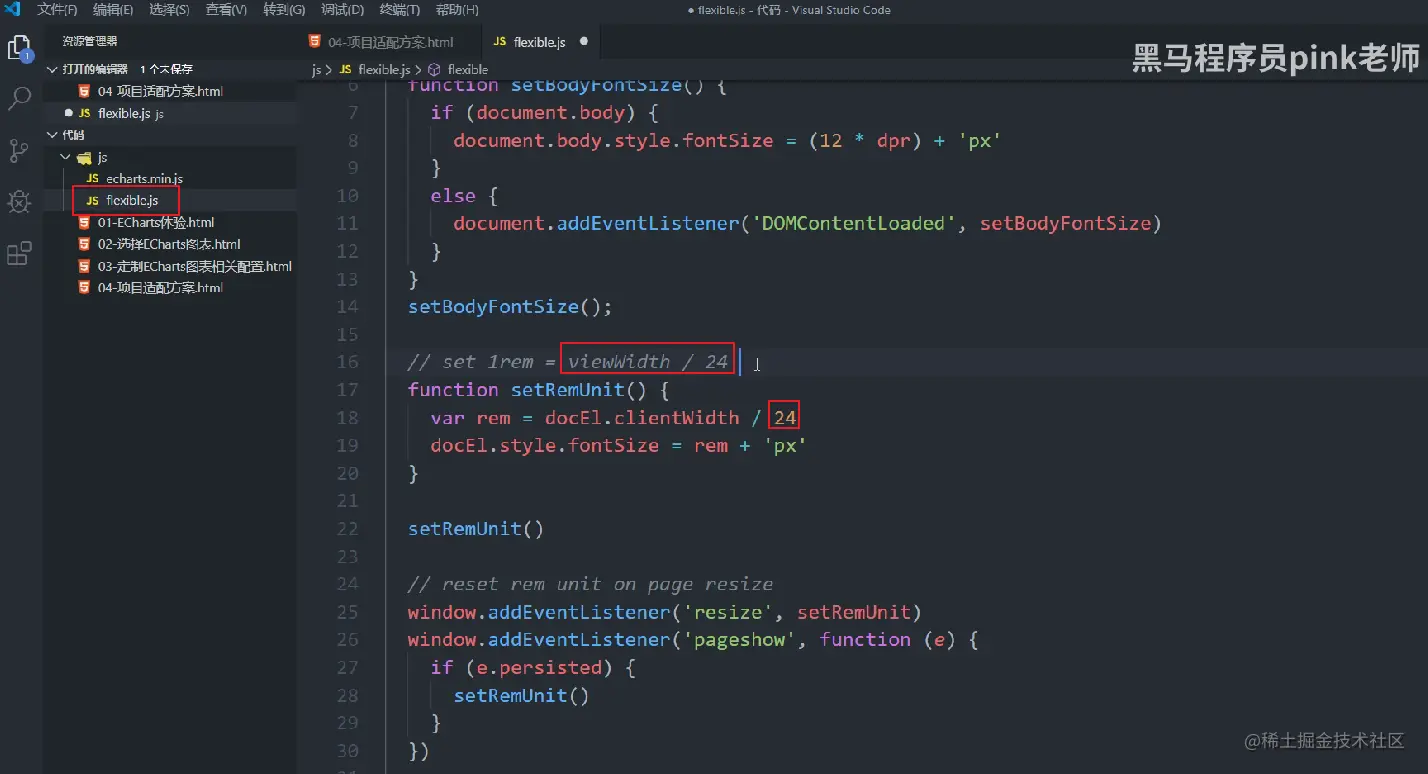The width and height of the screenshot is (1428, 774).
Task: Open echarts.min.js in explorer tree
Action: point(144,178)
